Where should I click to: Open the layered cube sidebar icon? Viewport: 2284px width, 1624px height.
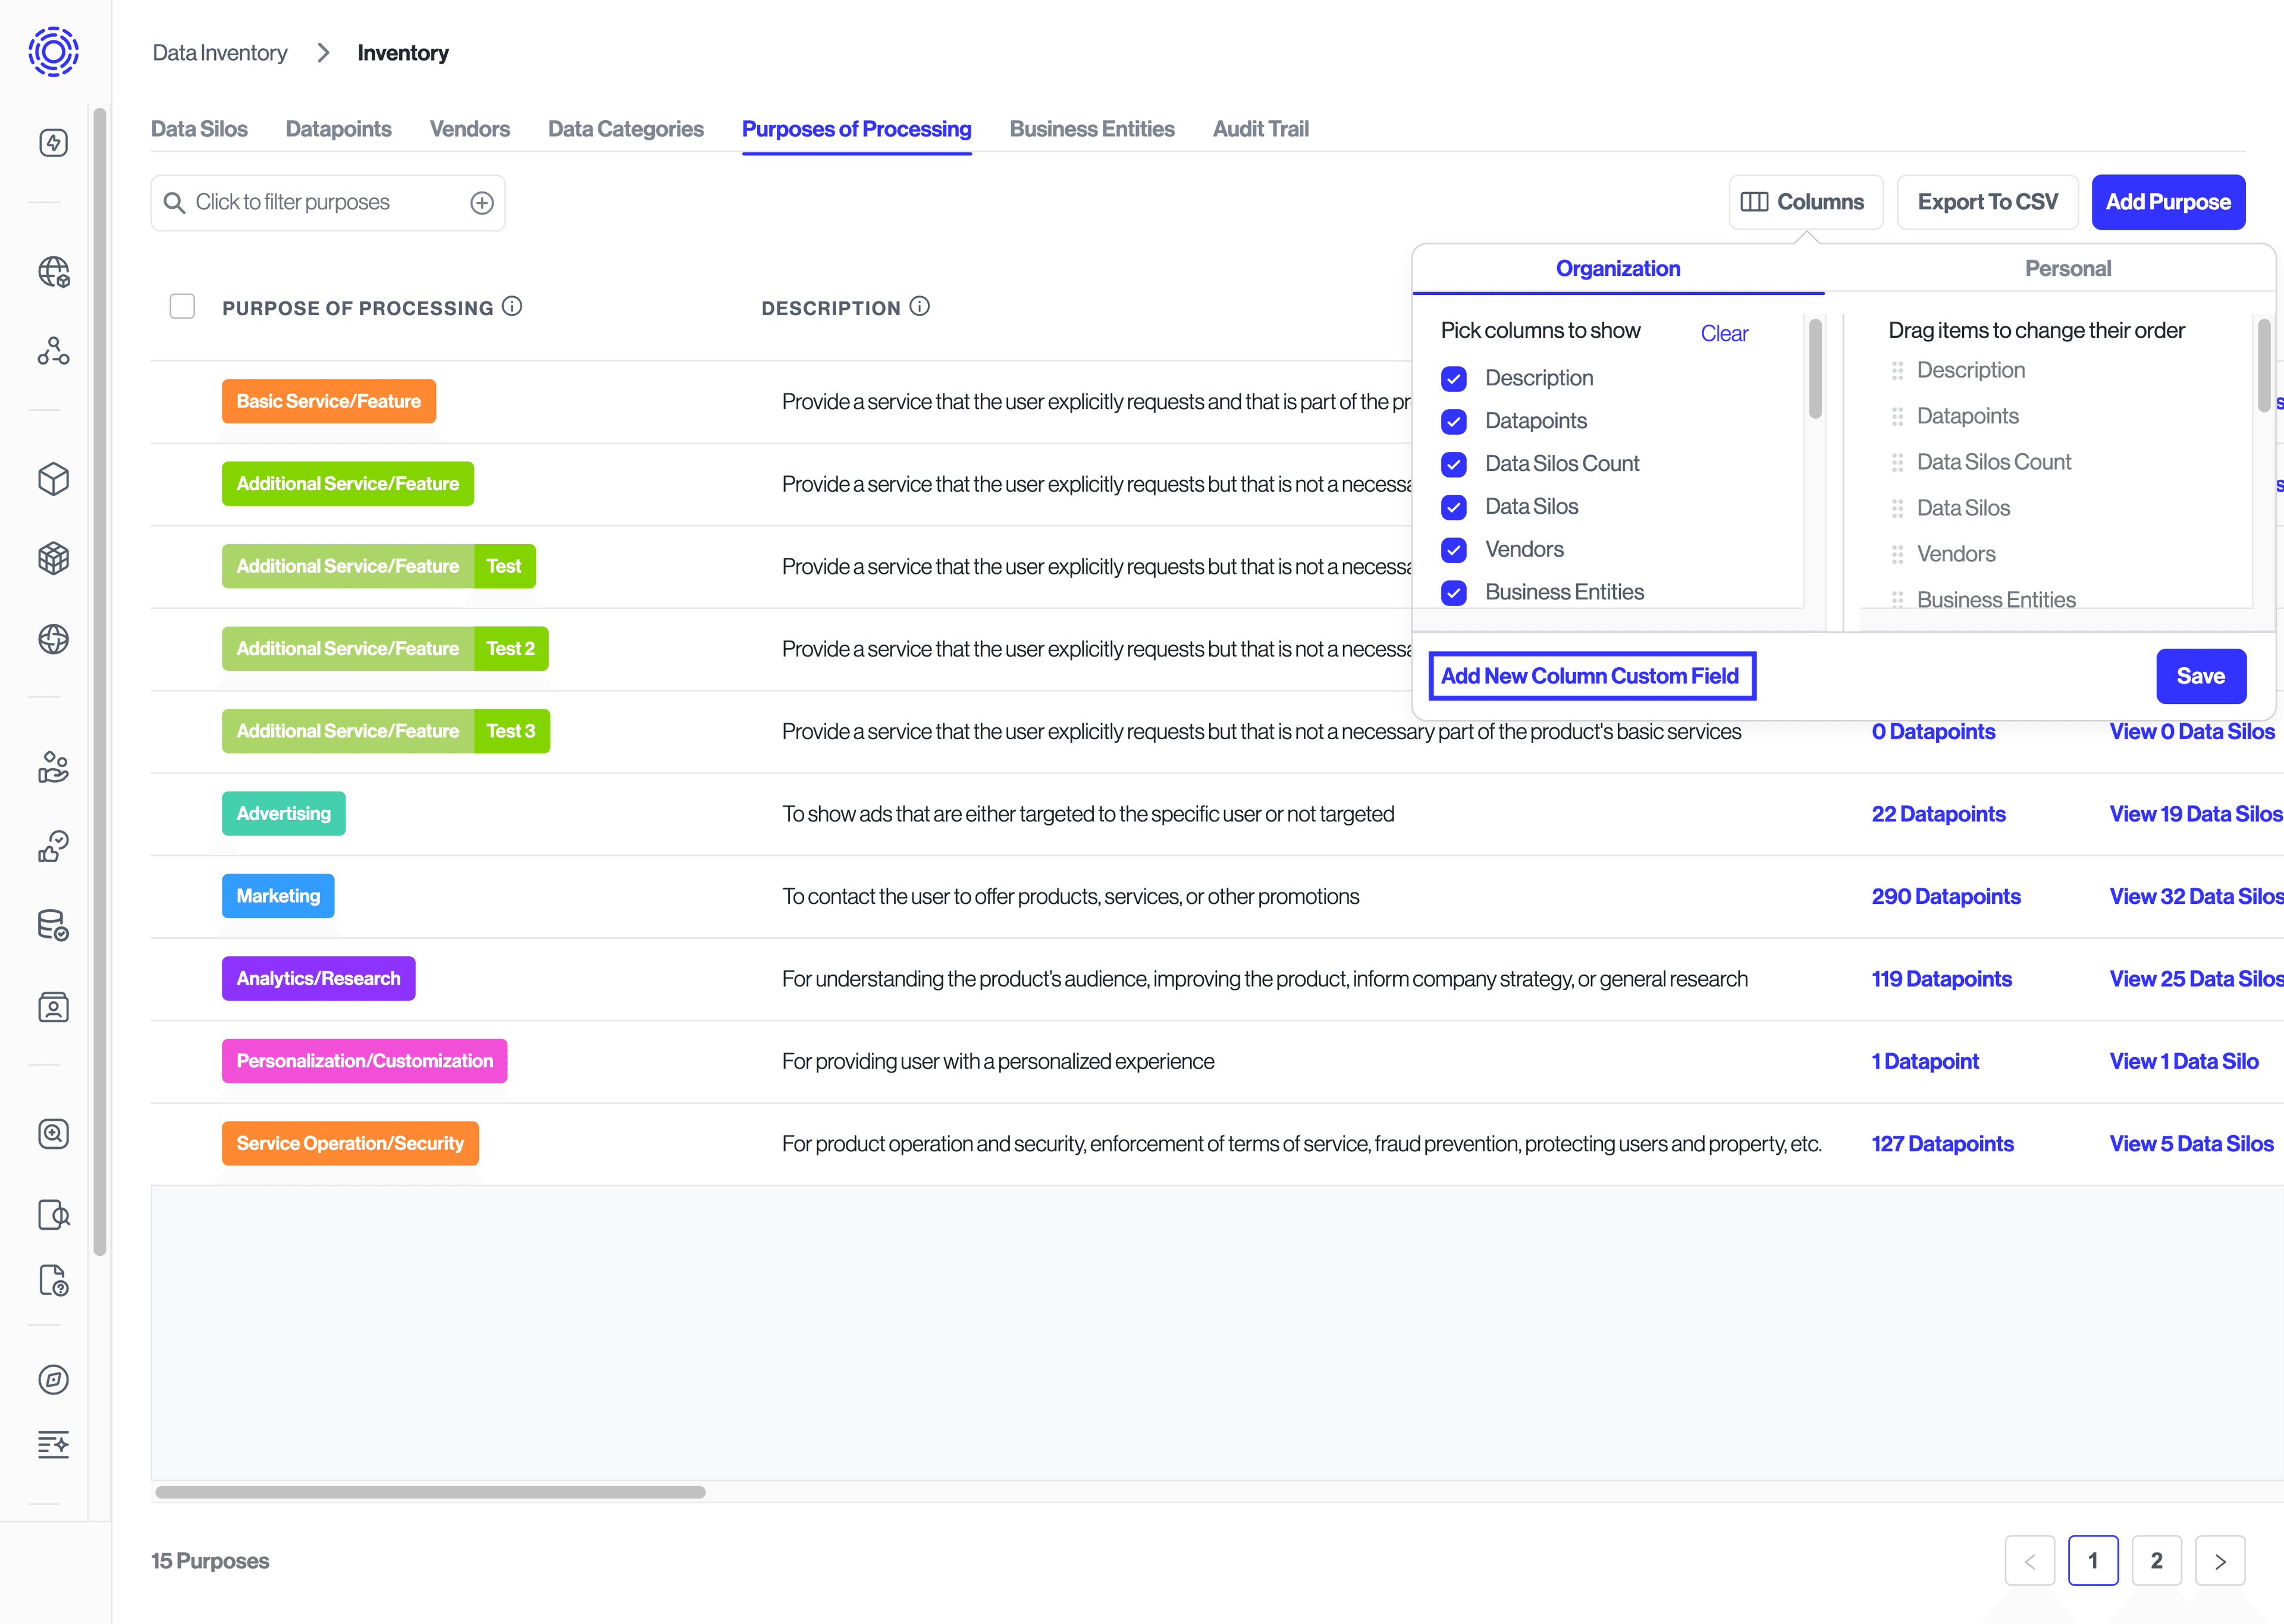[53, 558]
